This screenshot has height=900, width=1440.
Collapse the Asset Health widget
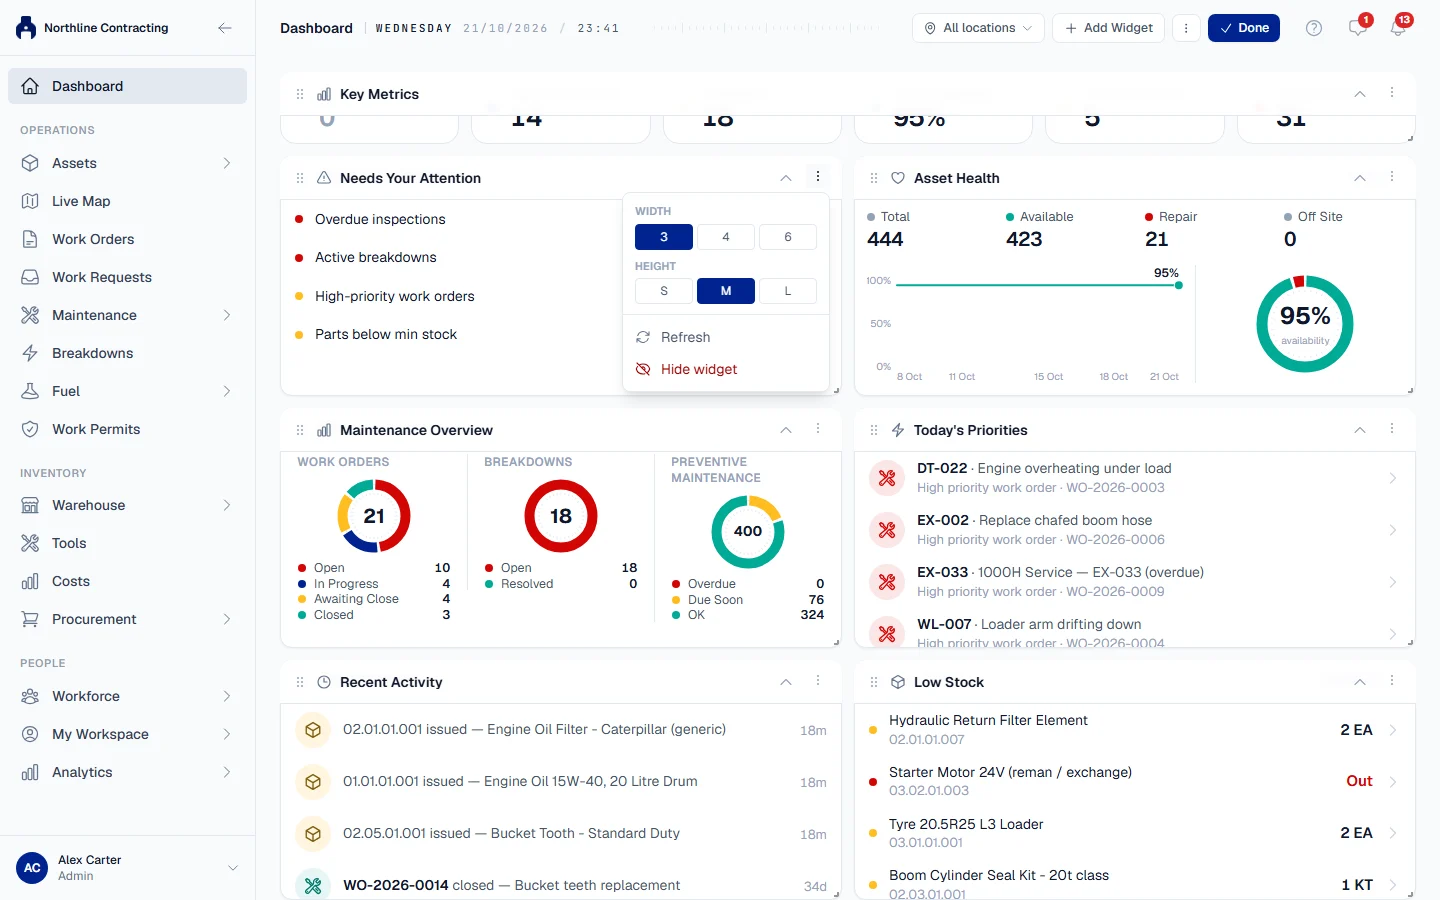tap(1360, 178)
